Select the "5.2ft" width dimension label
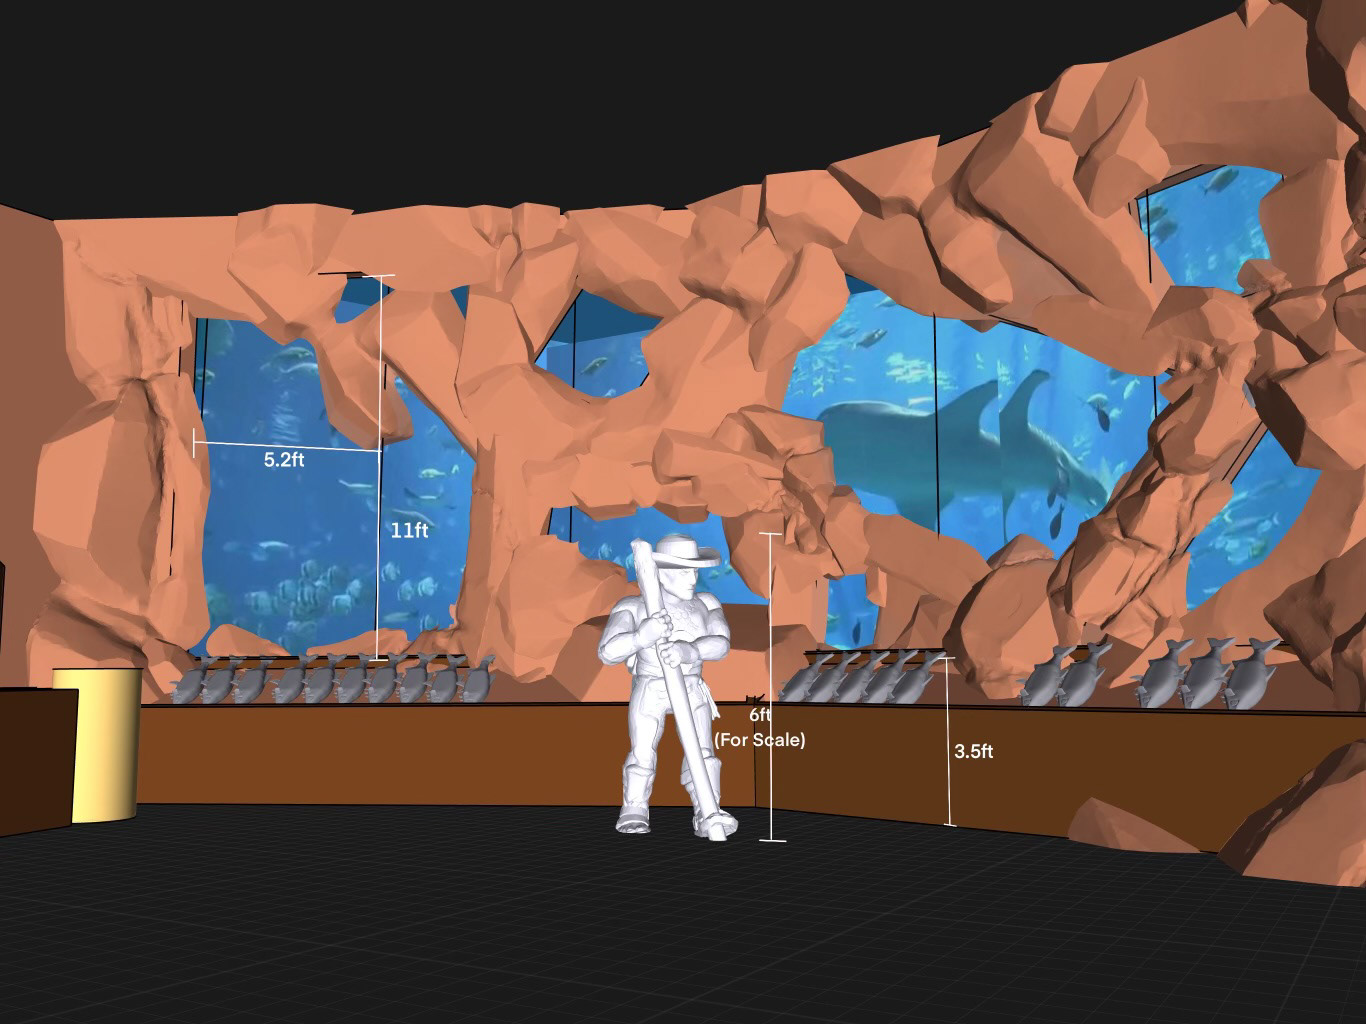Screen dimensions: 1366x1024 pyautogui.click(x=284, y=460)
